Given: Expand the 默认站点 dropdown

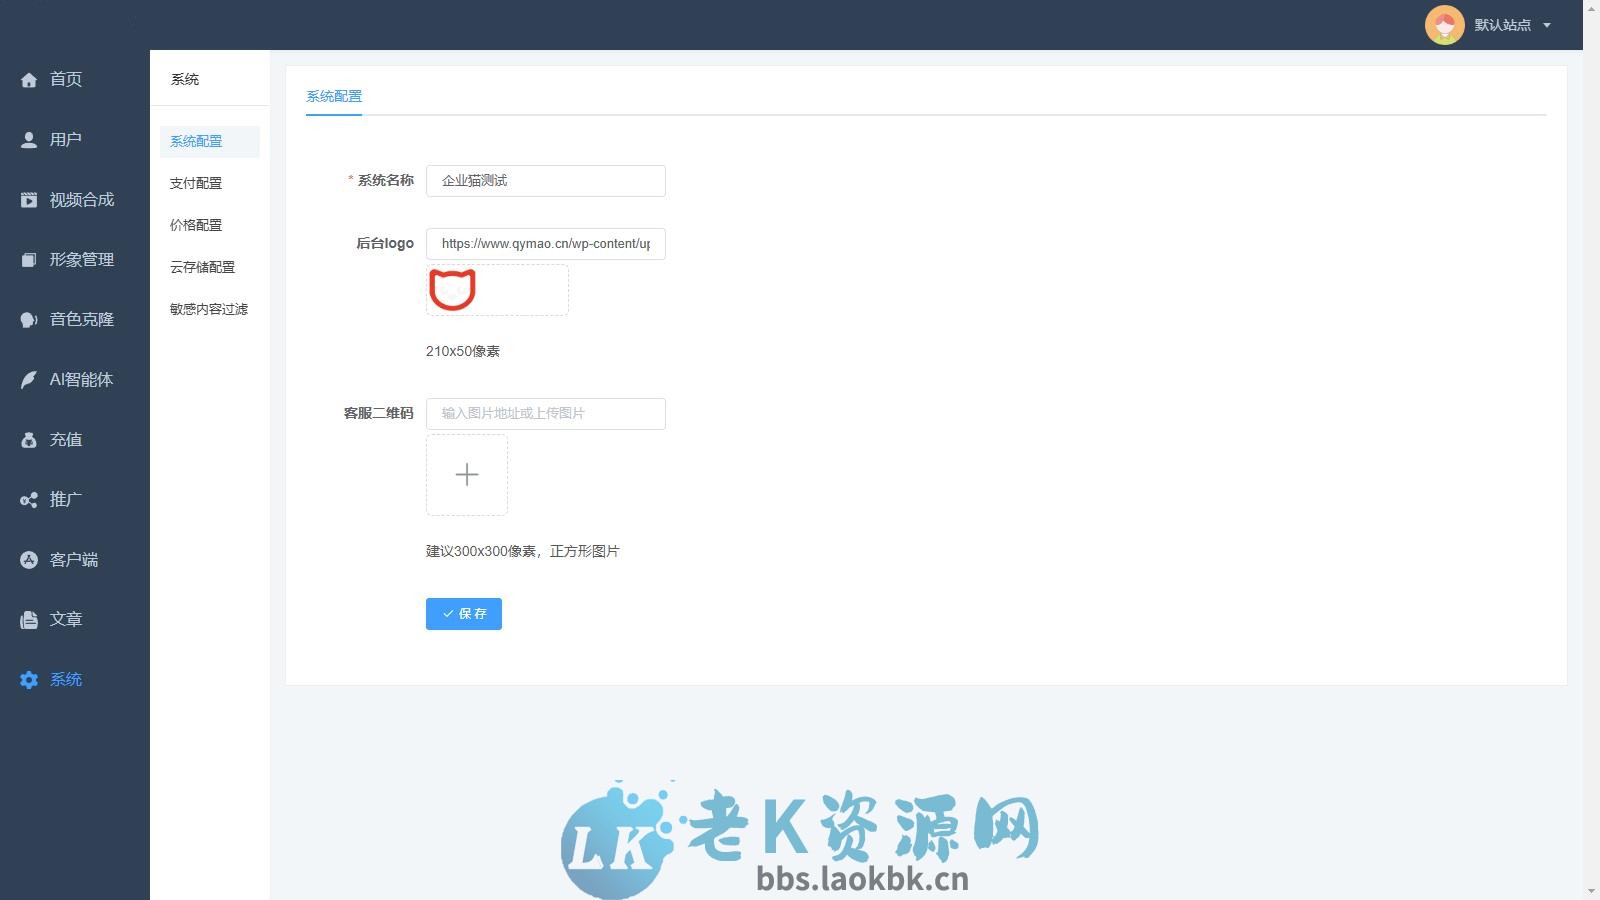Looking at the screenshot, I should pos(1505,25).
